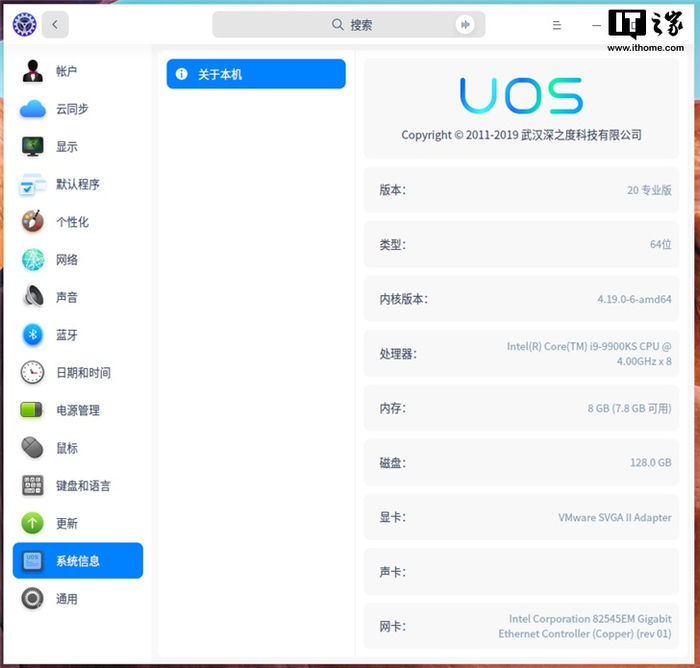Minimize the control center window
Viewport: 700px width, 668px height.
click(x=596, y=25)
